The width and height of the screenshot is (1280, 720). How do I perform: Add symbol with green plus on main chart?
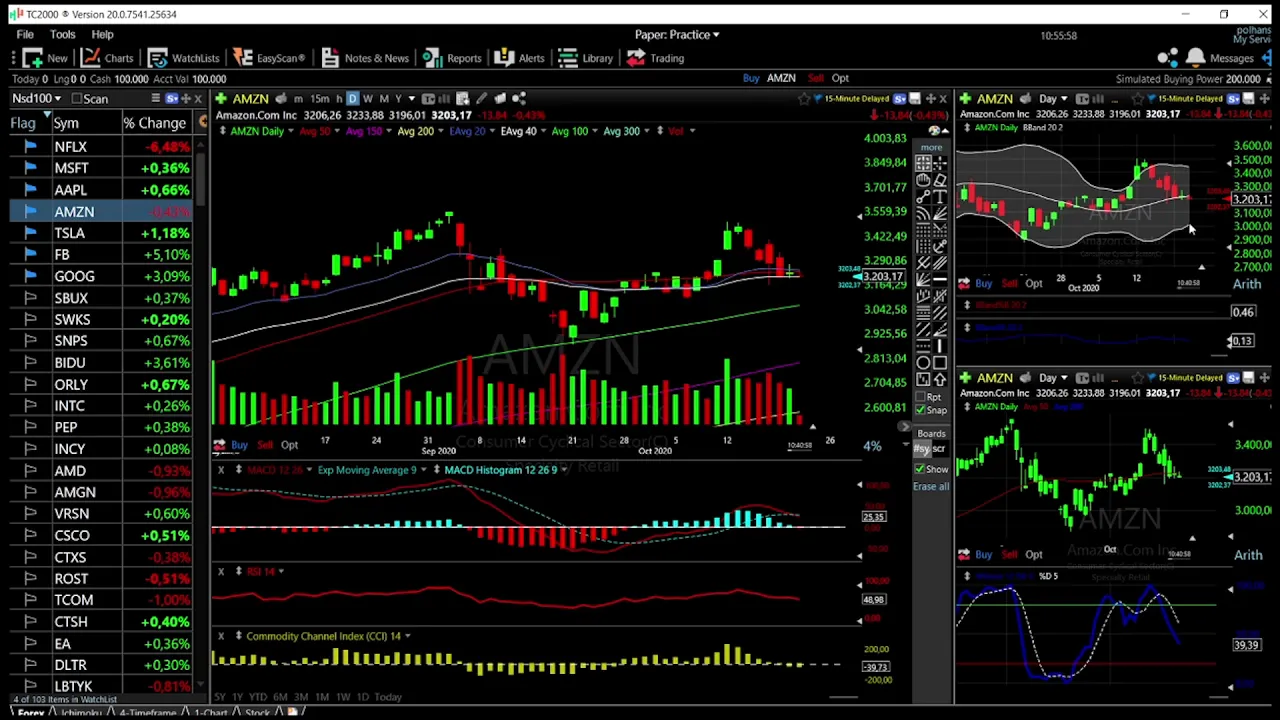(x=221, y=98)
